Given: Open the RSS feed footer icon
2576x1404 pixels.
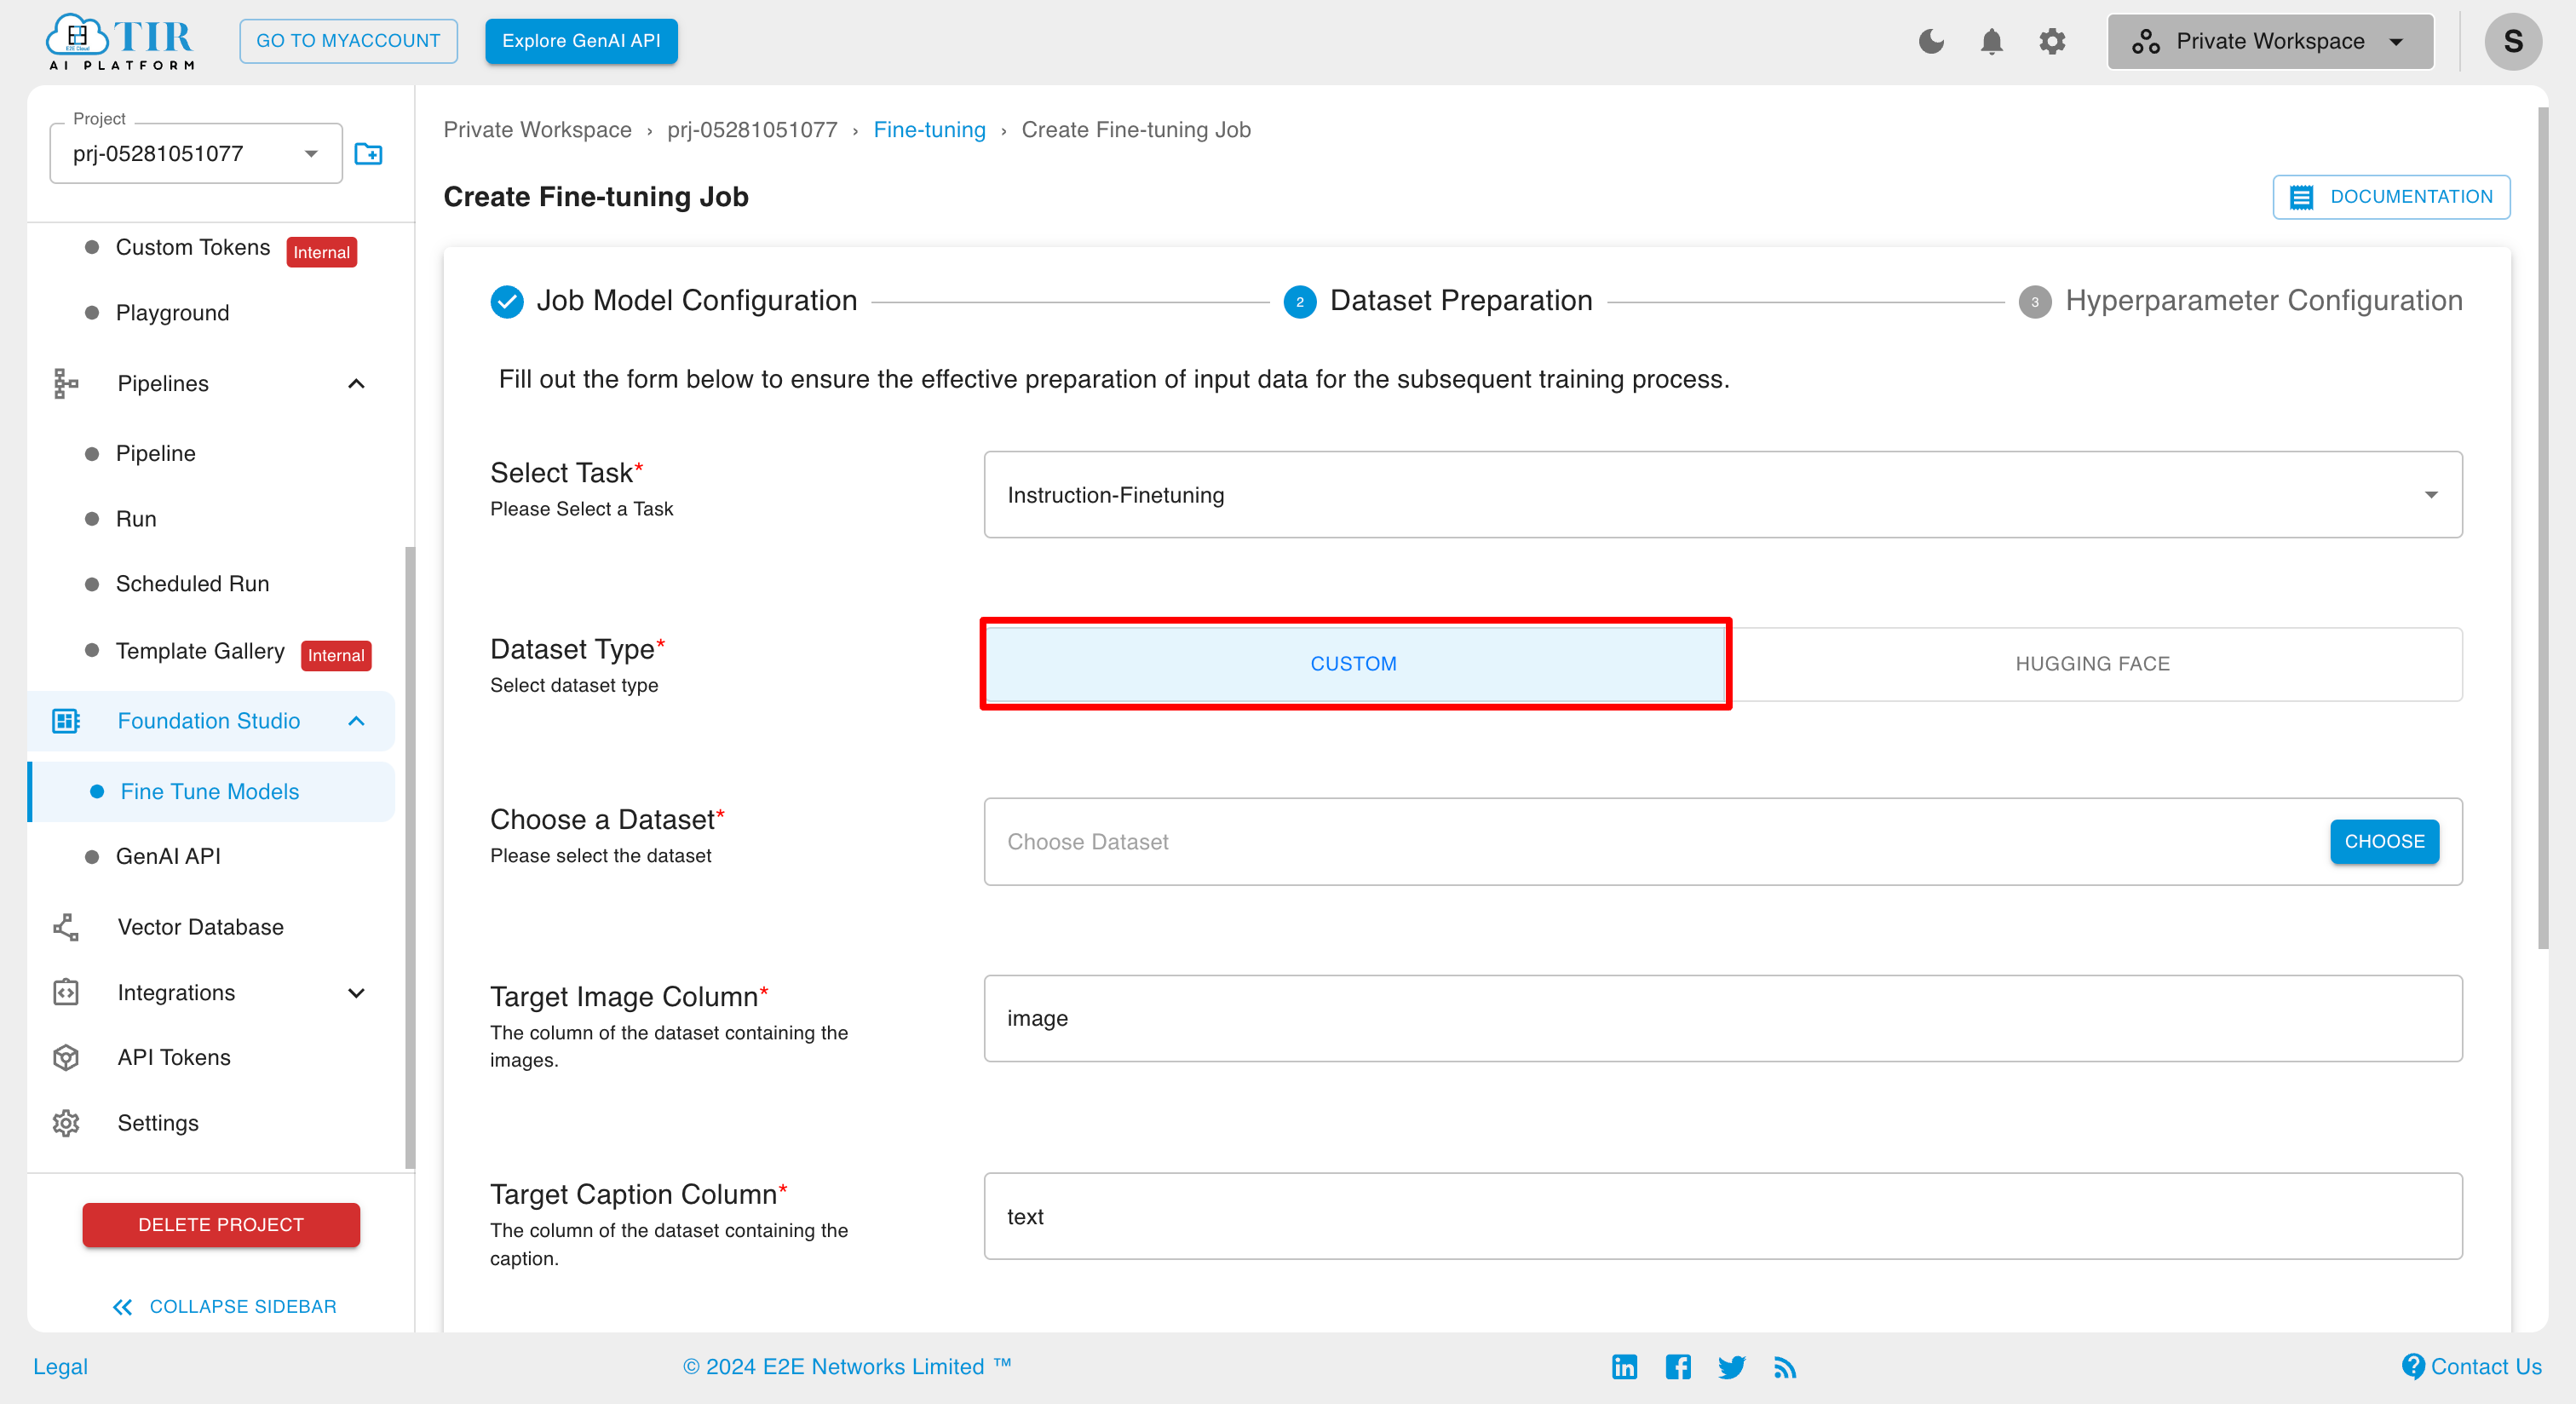Looking at the screenshot, I should (x=1785, y=1366).
